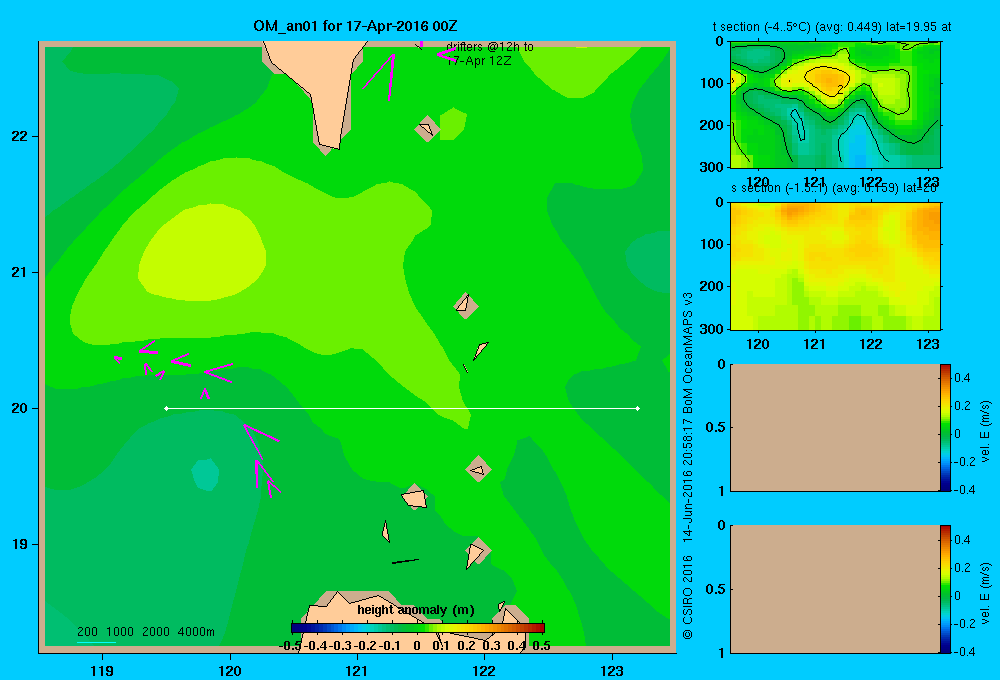Image resolution: width=1000 pixels, height=680 pixels.
Task: Open the salinity section plot thumbnail
Action: 835,266
